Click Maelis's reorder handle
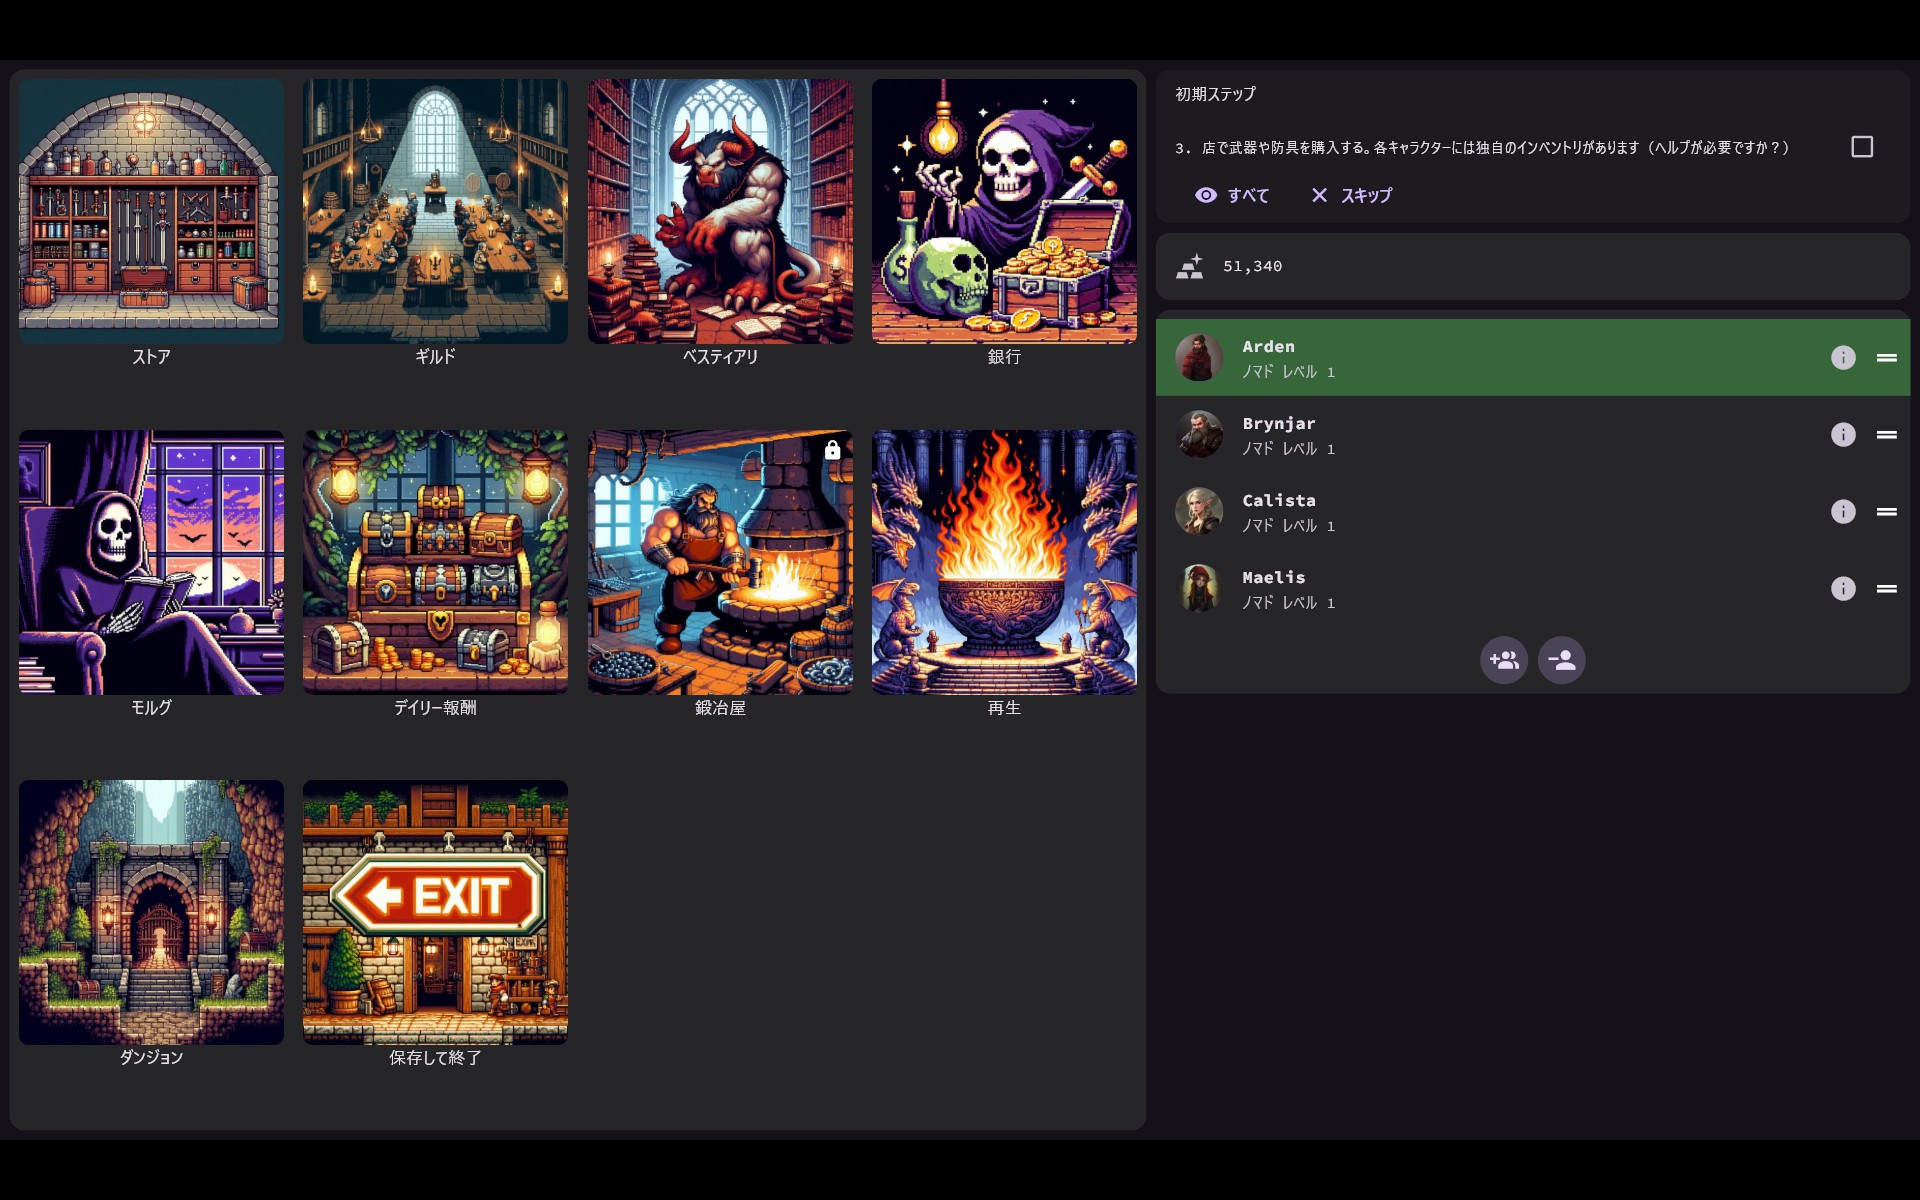 (x=1887, y=589)
